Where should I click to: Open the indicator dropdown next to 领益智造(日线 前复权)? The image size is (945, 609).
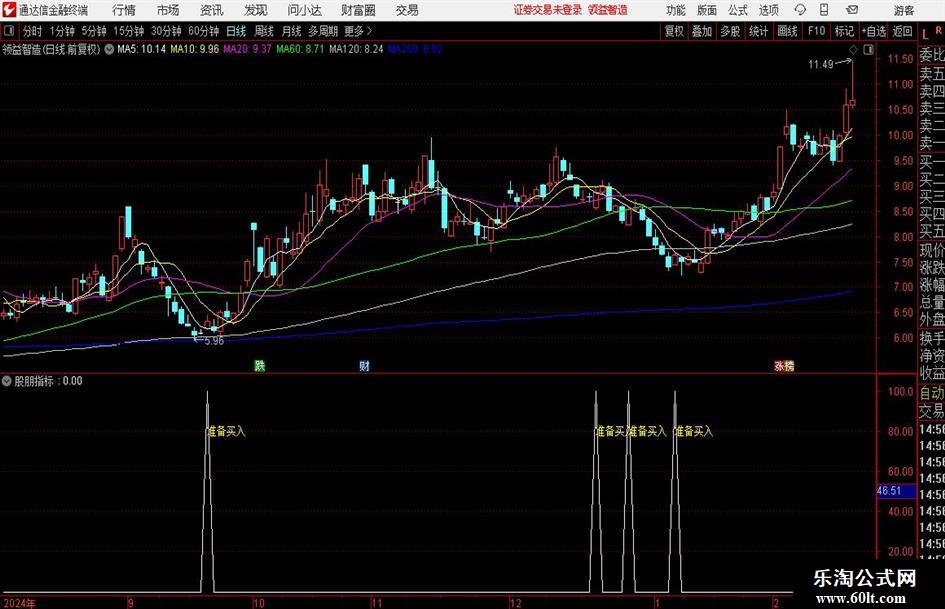(x=109, y=49)
